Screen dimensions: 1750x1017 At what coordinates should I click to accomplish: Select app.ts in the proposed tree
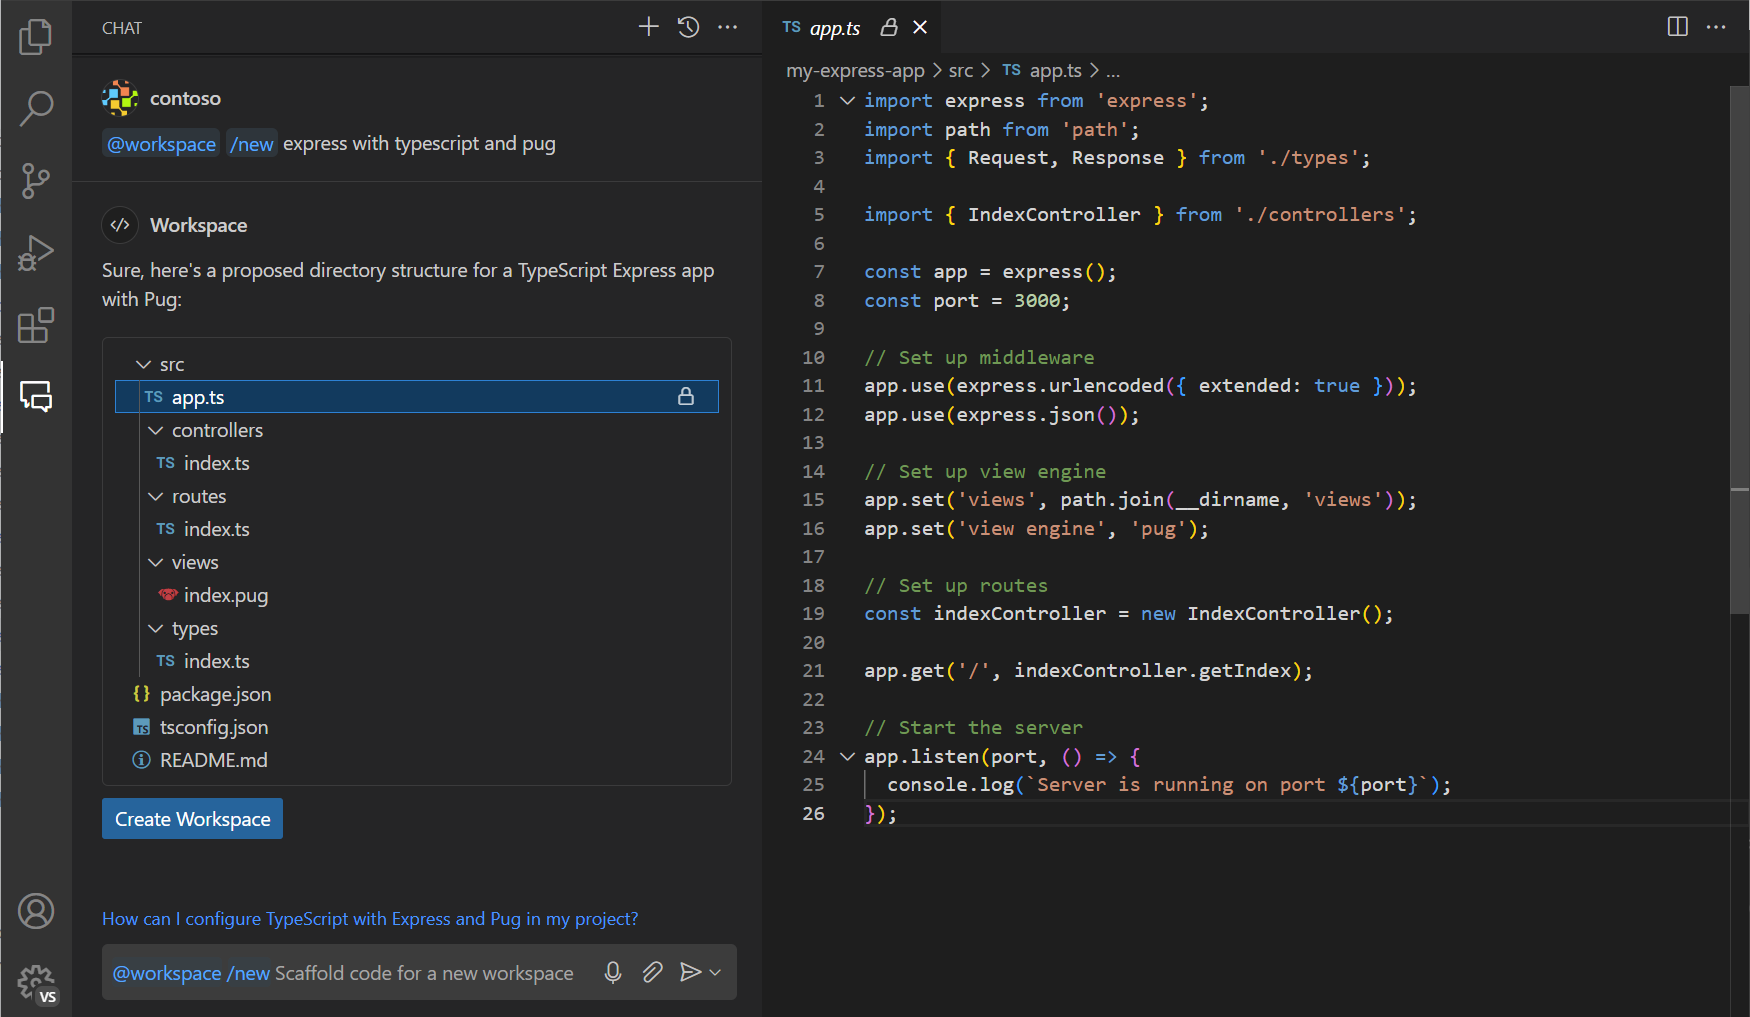(x=417, y=397)
